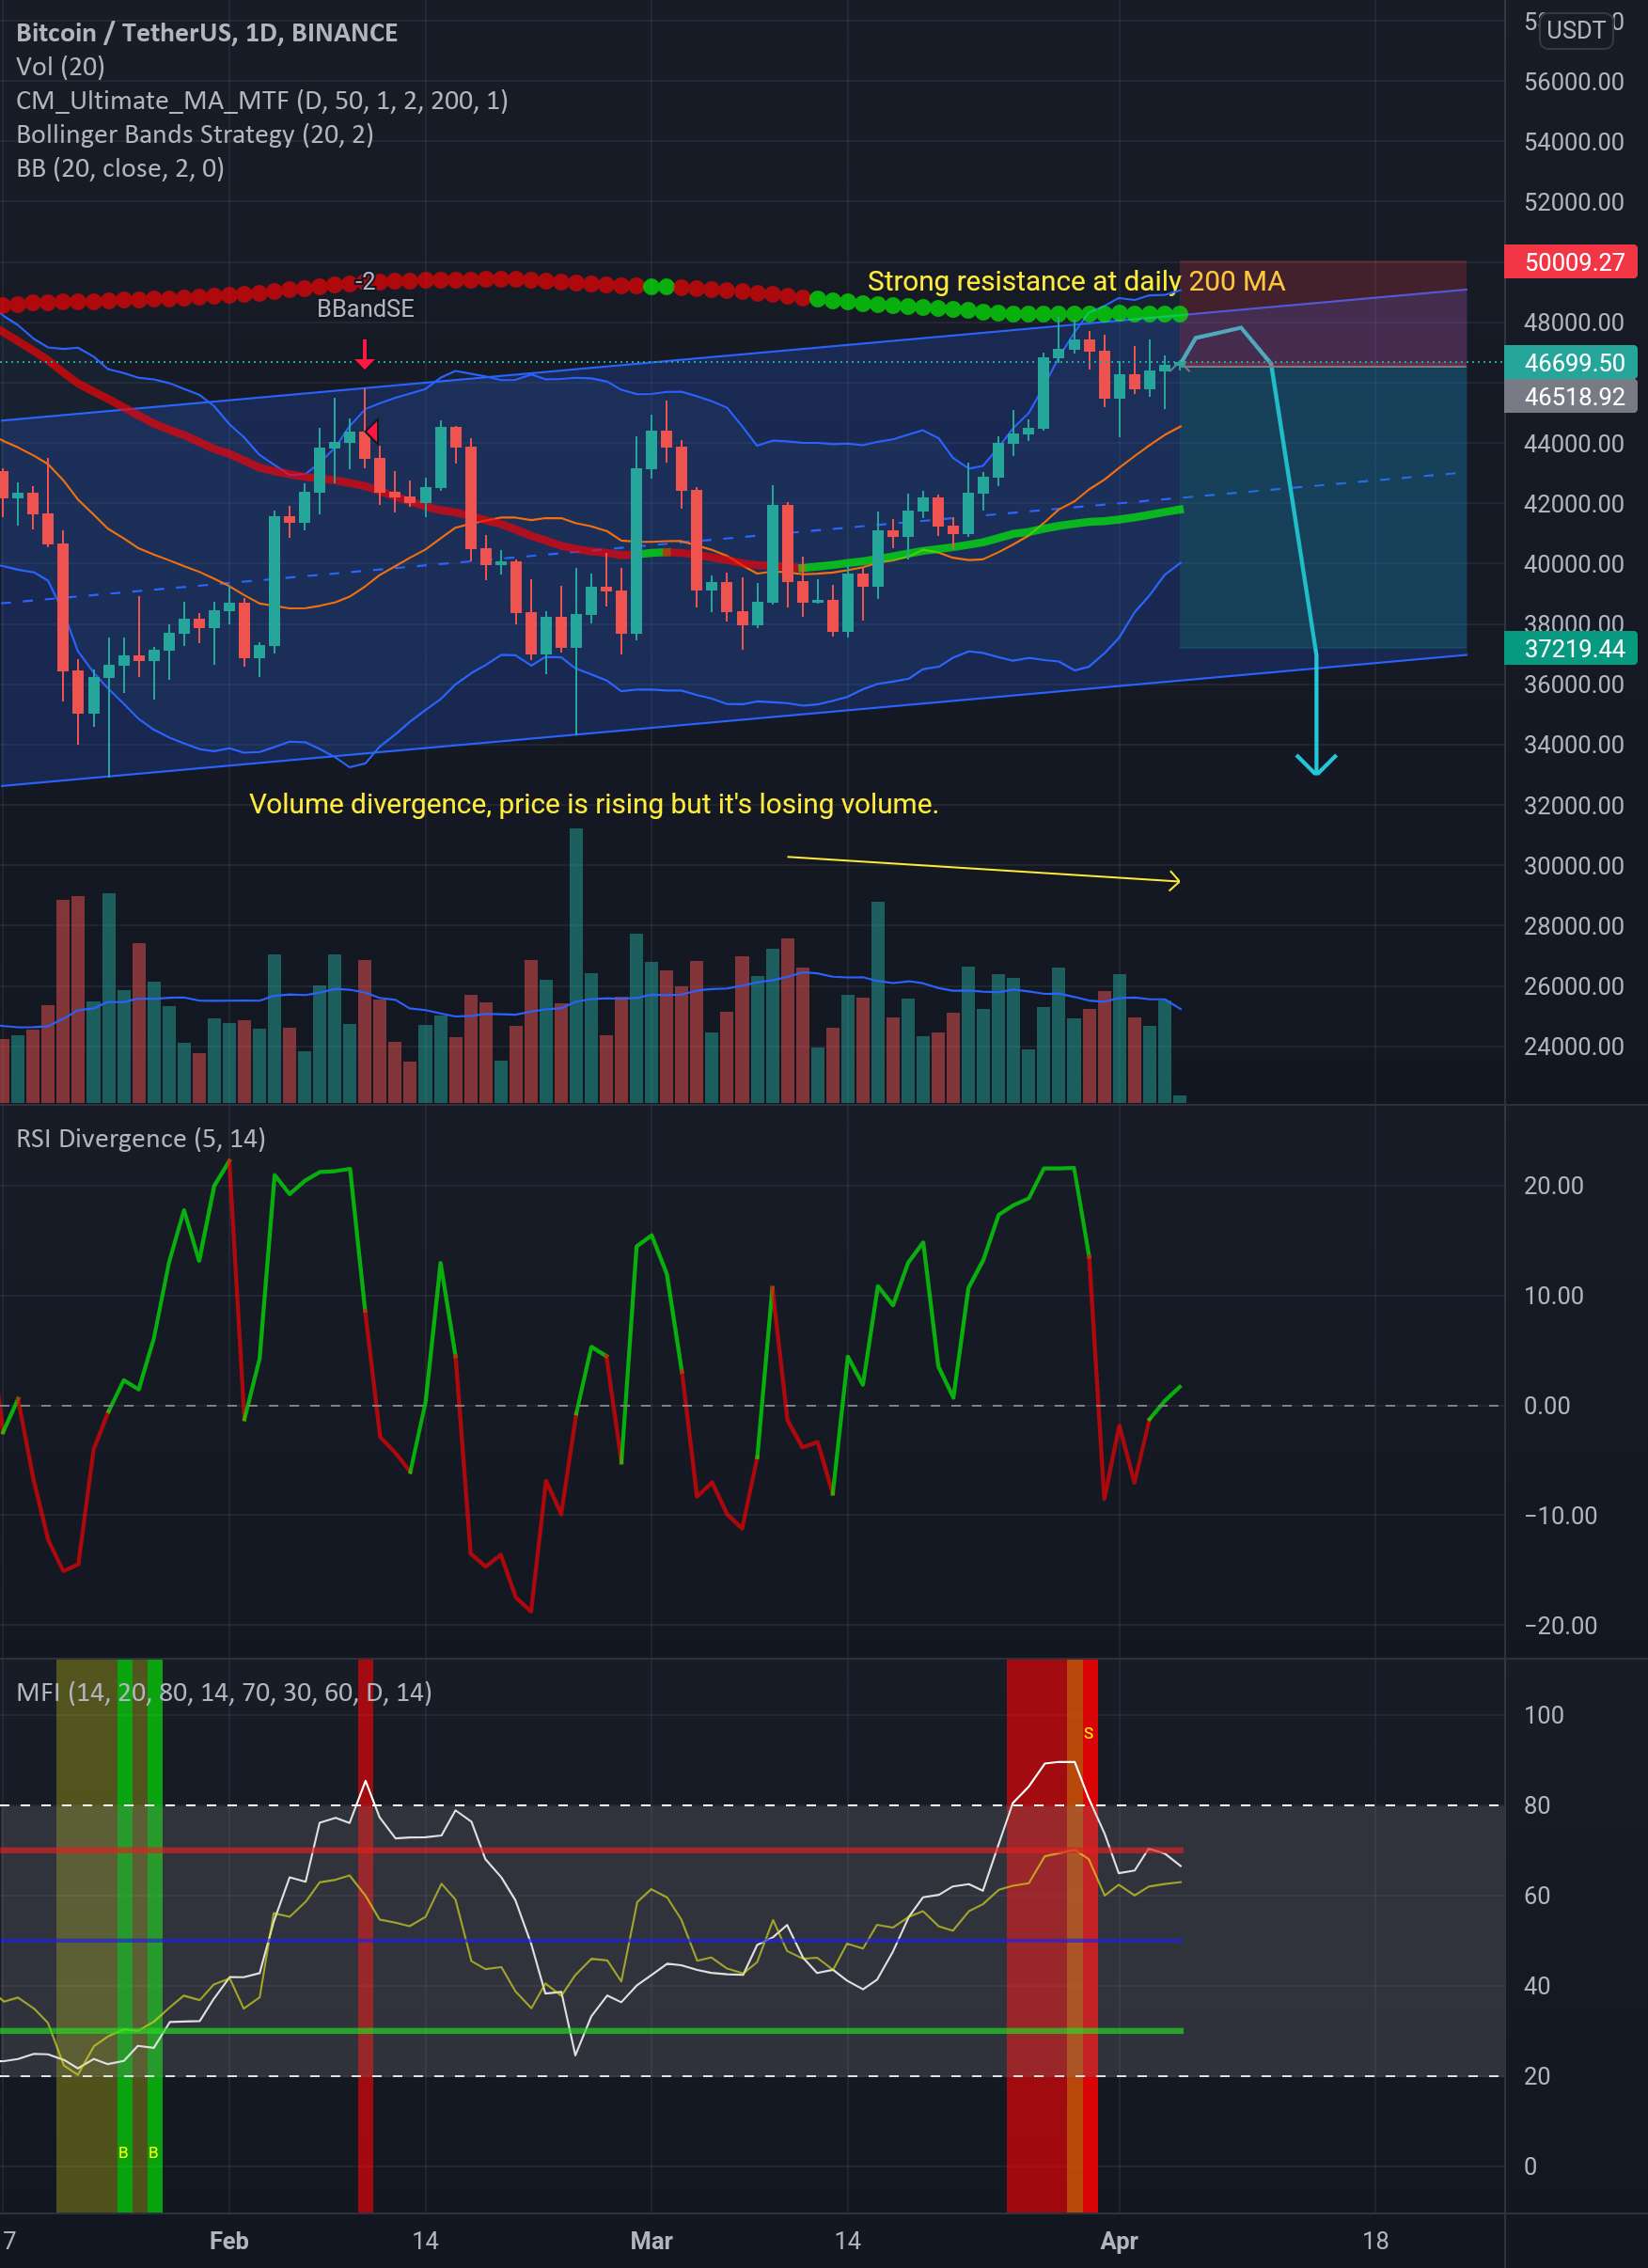Click the yellow volume trend arrow
Viewport: 1648px width, 2268px height.
[983, 869]
